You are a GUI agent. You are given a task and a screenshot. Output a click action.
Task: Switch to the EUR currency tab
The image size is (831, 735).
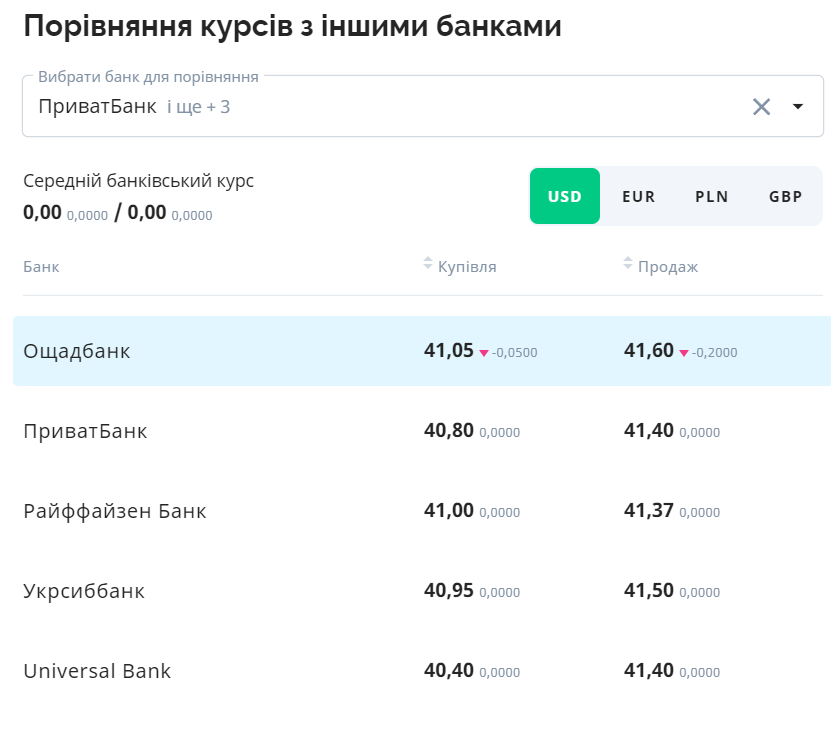638,196
